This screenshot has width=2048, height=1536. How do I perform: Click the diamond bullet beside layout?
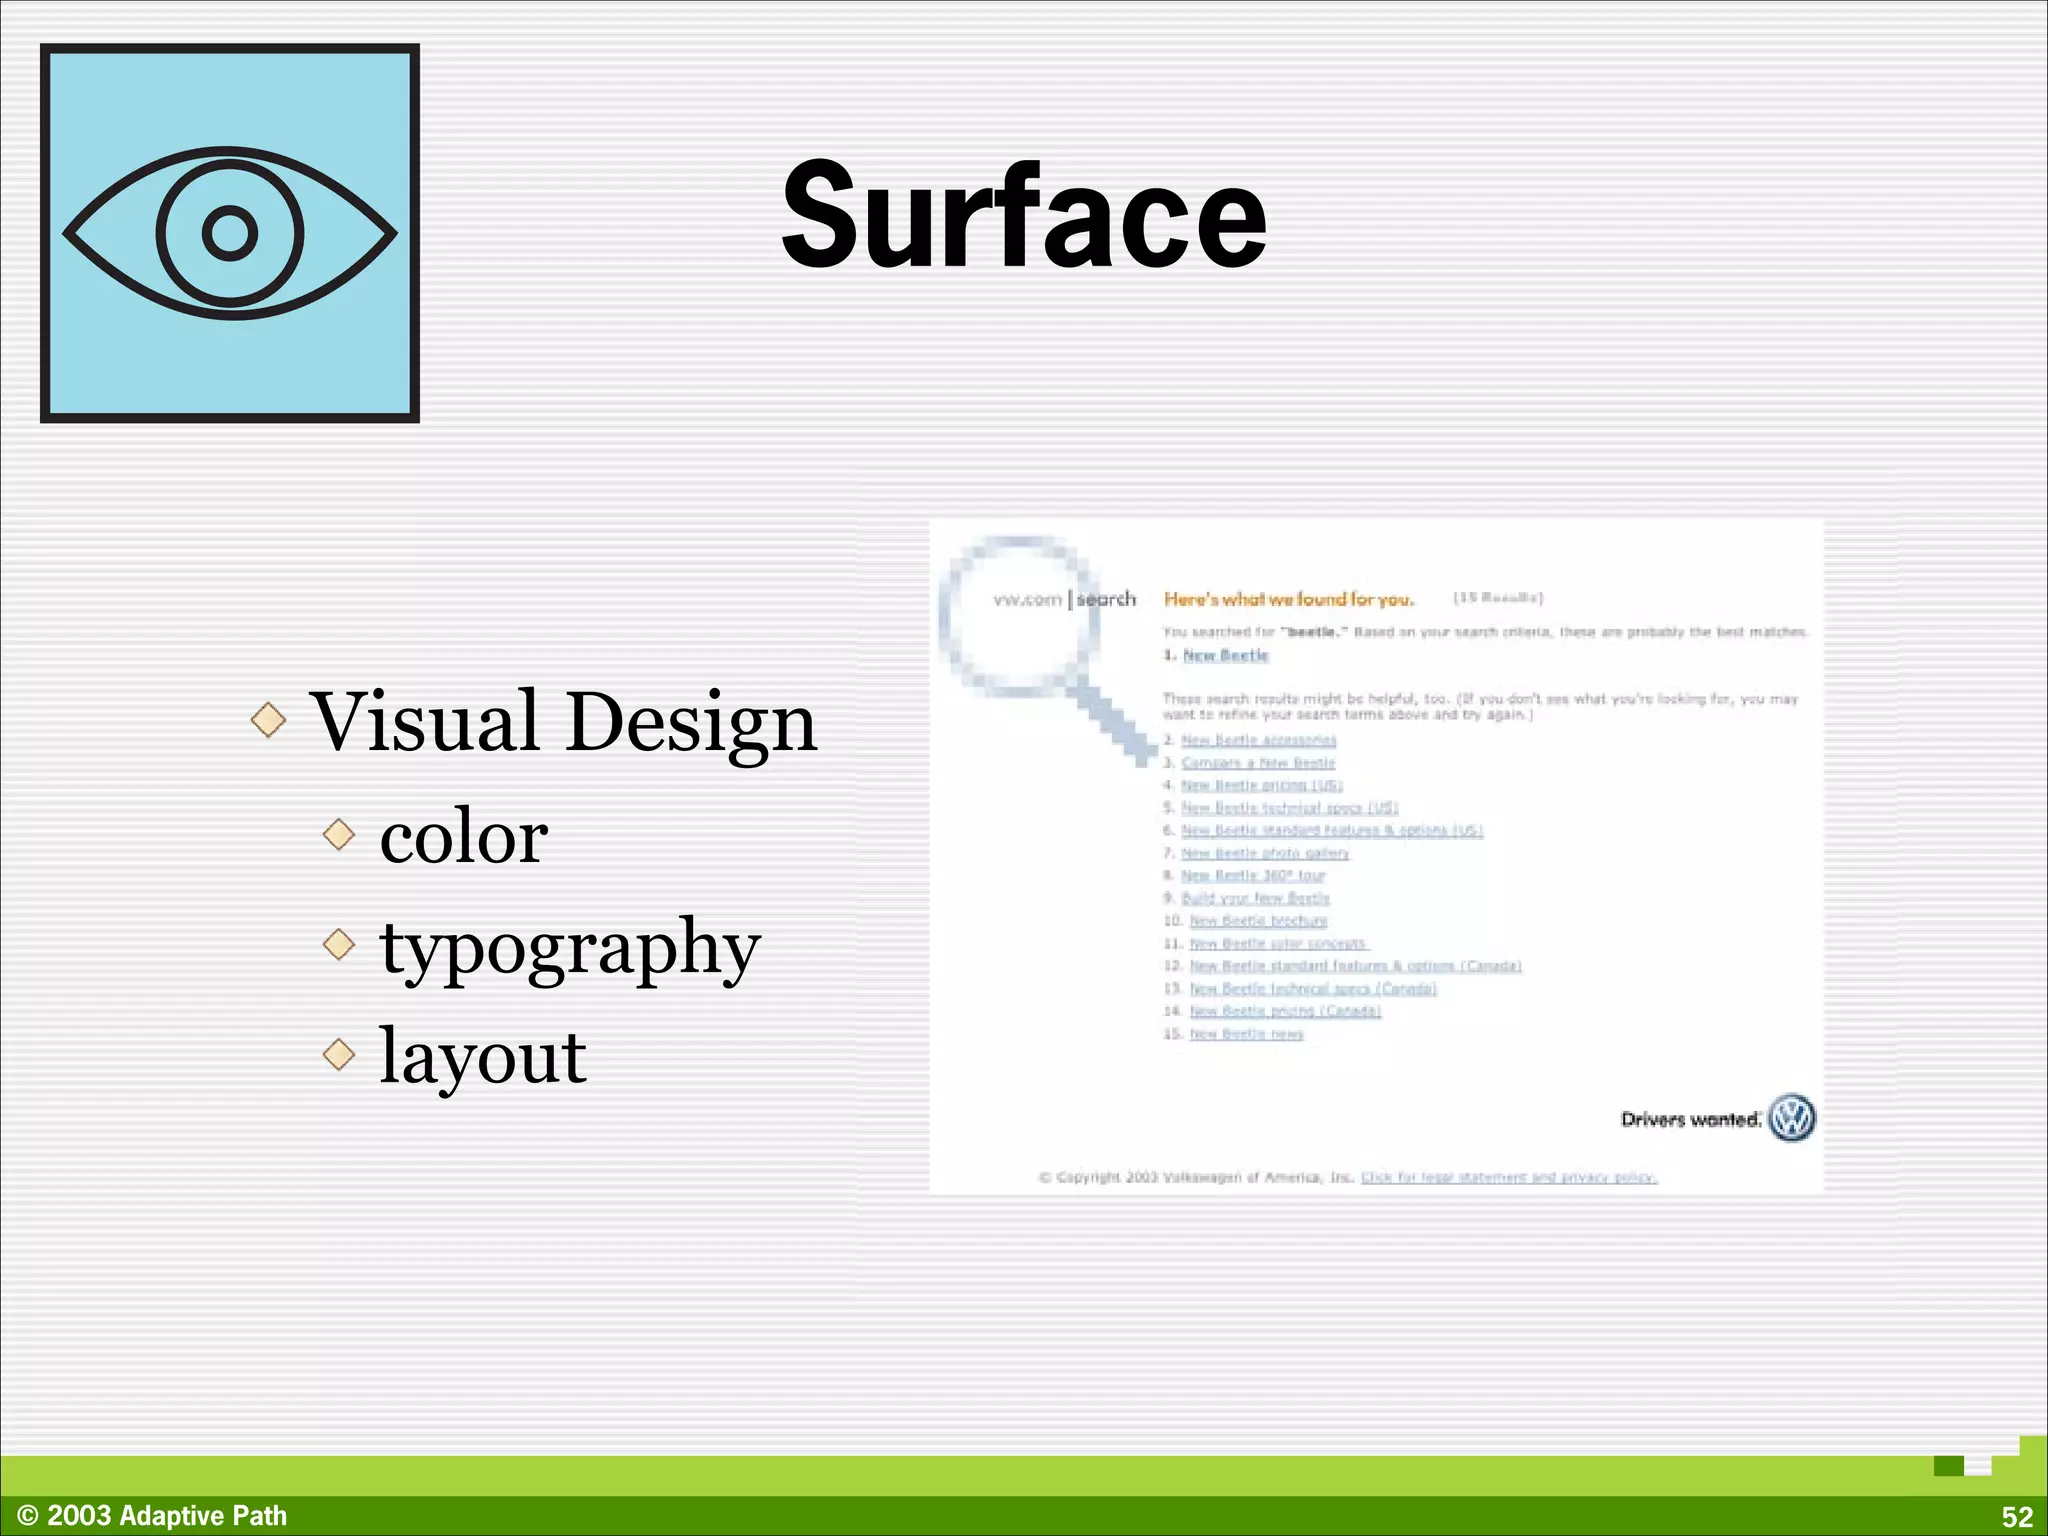[x=340, y=1054]
